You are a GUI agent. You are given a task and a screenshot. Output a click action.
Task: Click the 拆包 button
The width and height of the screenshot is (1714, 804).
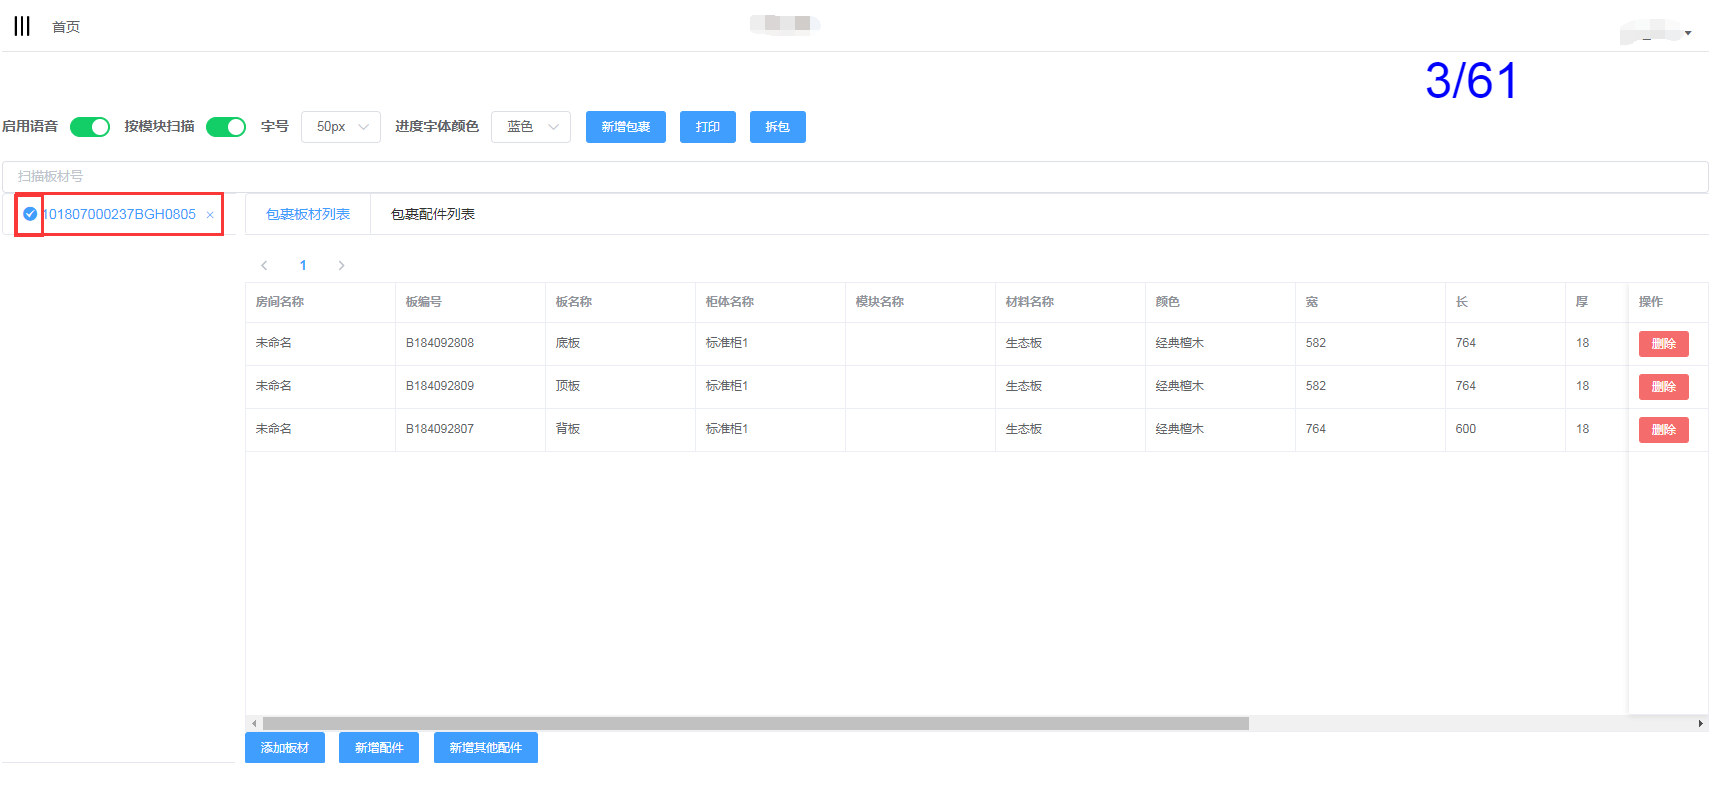(777, 127)
